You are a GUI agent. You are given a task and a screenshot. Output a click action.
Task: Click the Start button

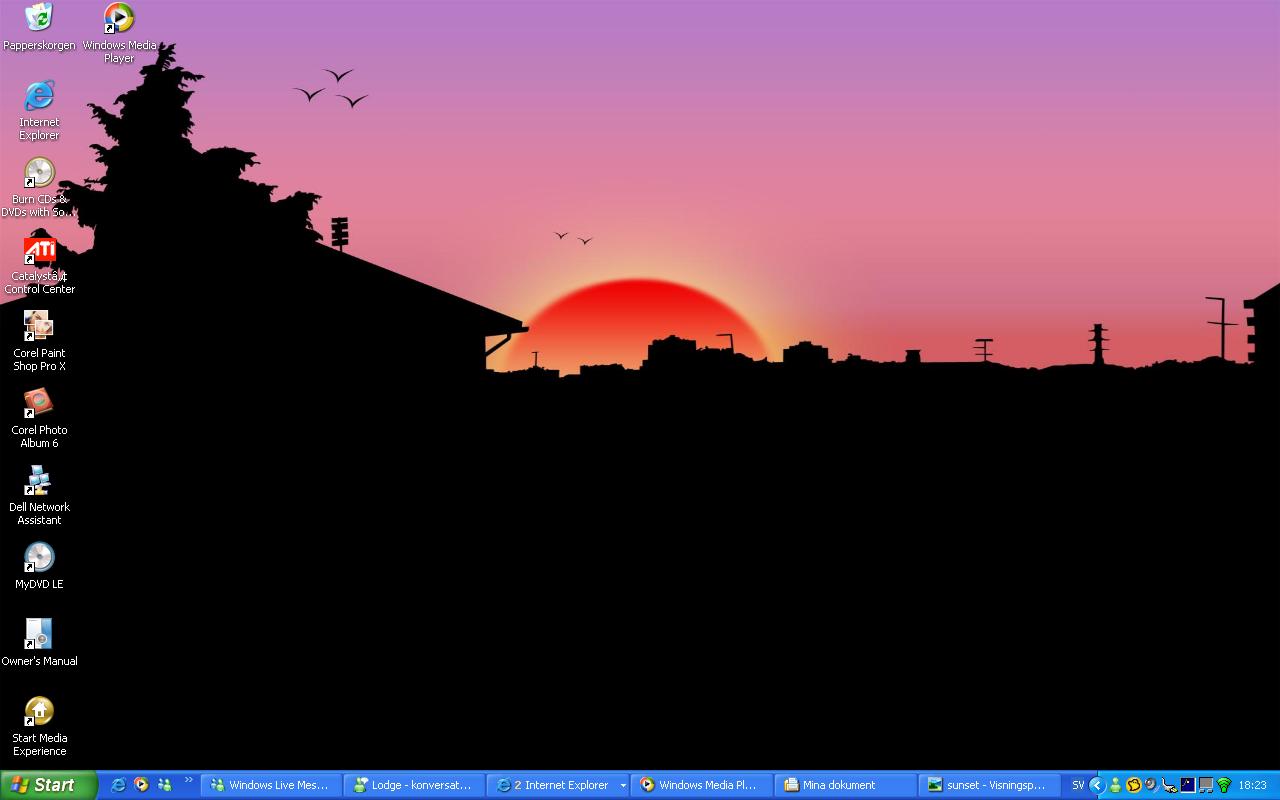pyautogui.click(x=48, y=785)
